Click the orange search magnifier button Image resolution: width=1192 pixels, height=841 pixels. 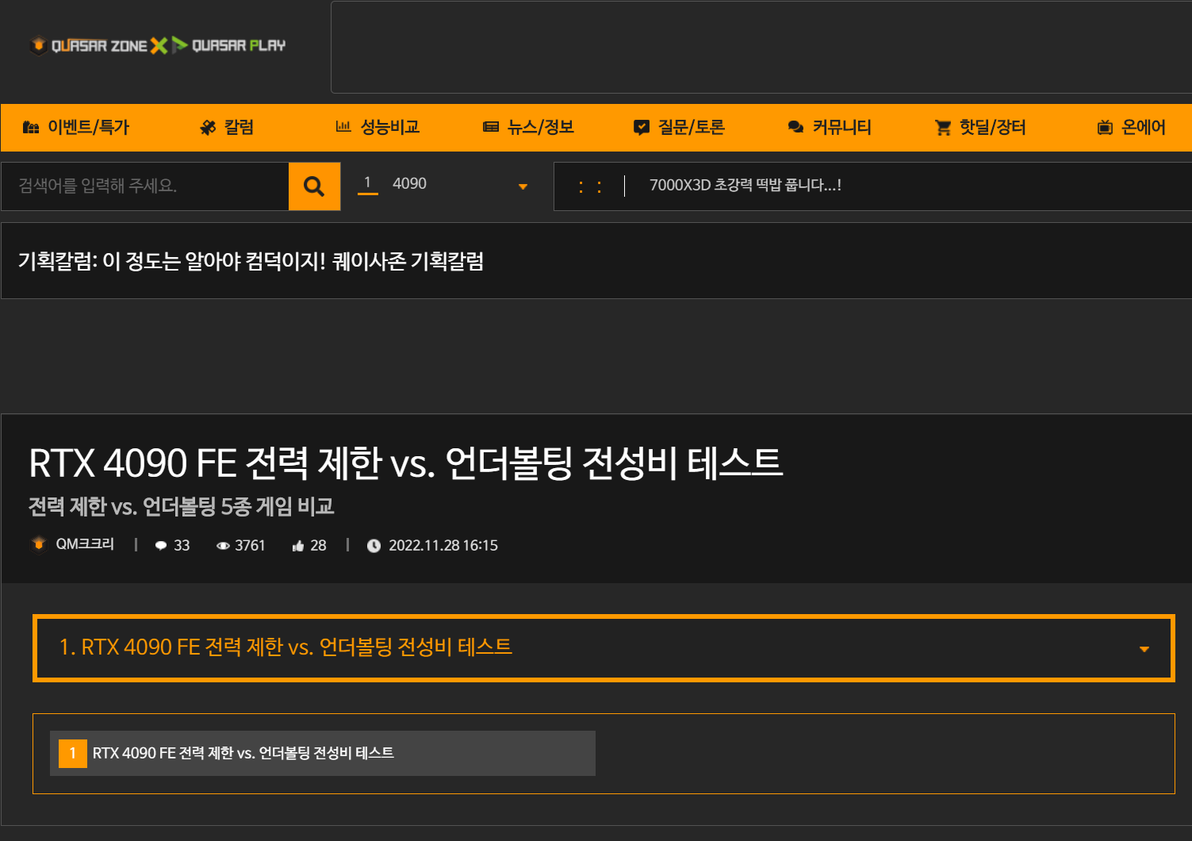(314, 186)
